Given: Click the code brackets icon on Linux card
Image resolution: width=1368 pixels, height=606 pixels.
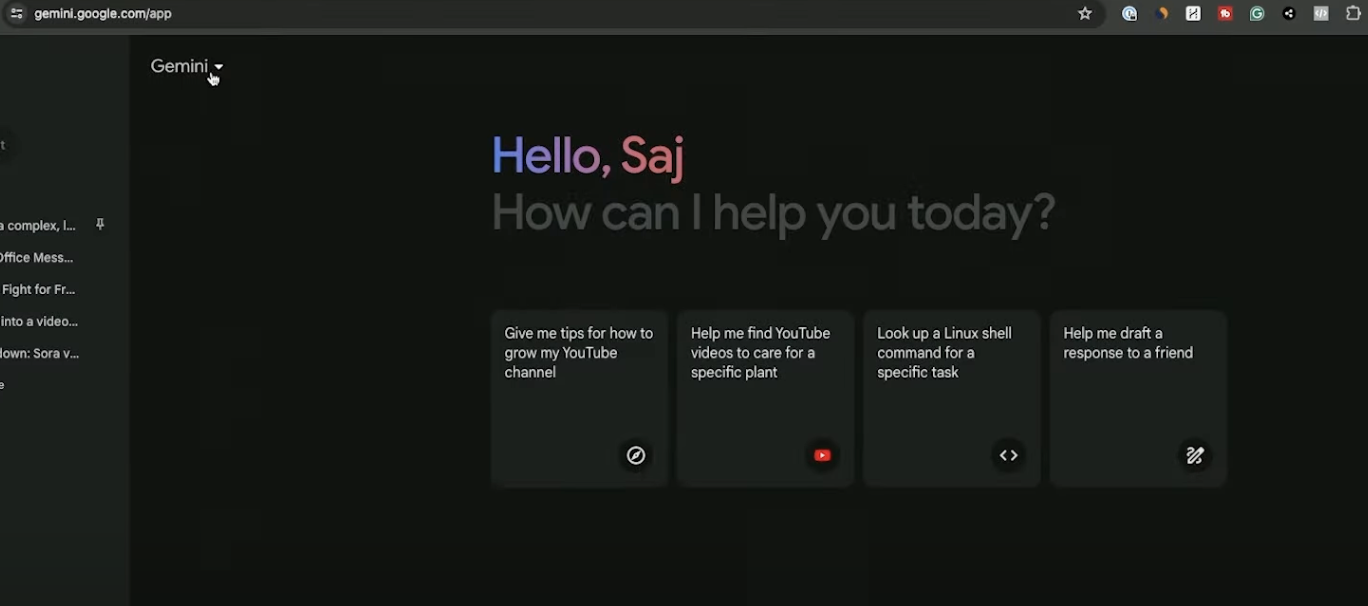Looking at the screenshot, I should (x=1009, y=455).
